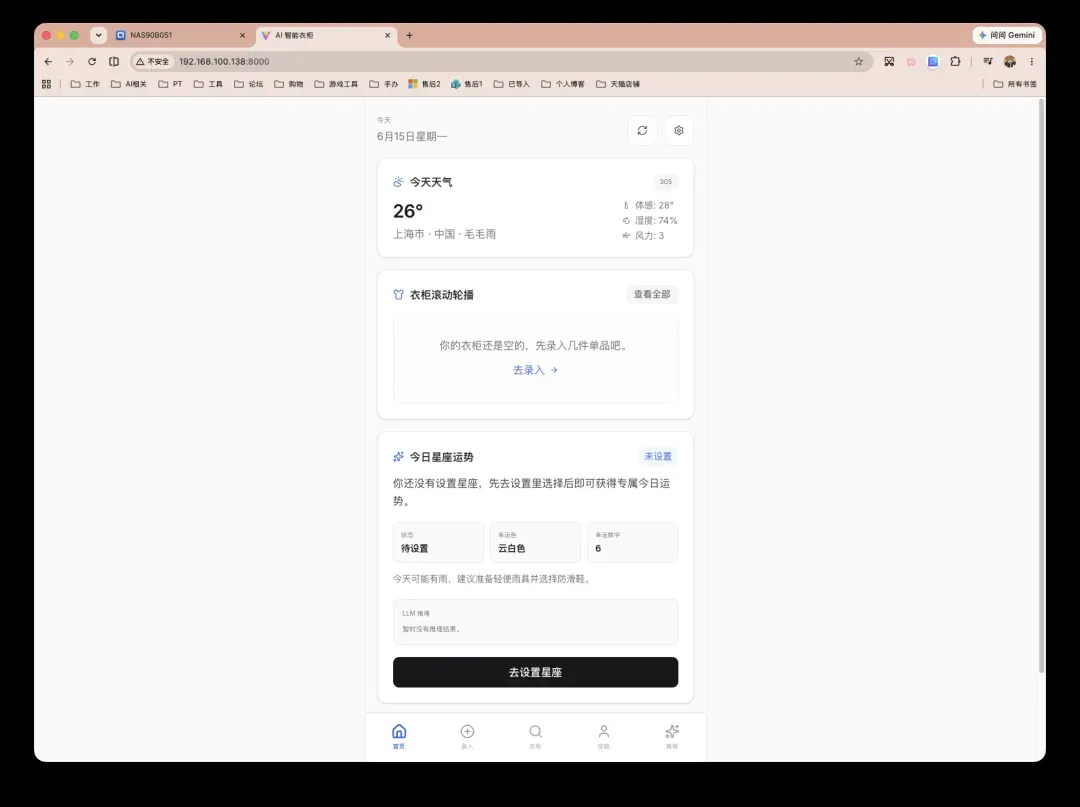The image size is (1080, 807).
Task: Open the 录入 add item tab
Action: 467,736
